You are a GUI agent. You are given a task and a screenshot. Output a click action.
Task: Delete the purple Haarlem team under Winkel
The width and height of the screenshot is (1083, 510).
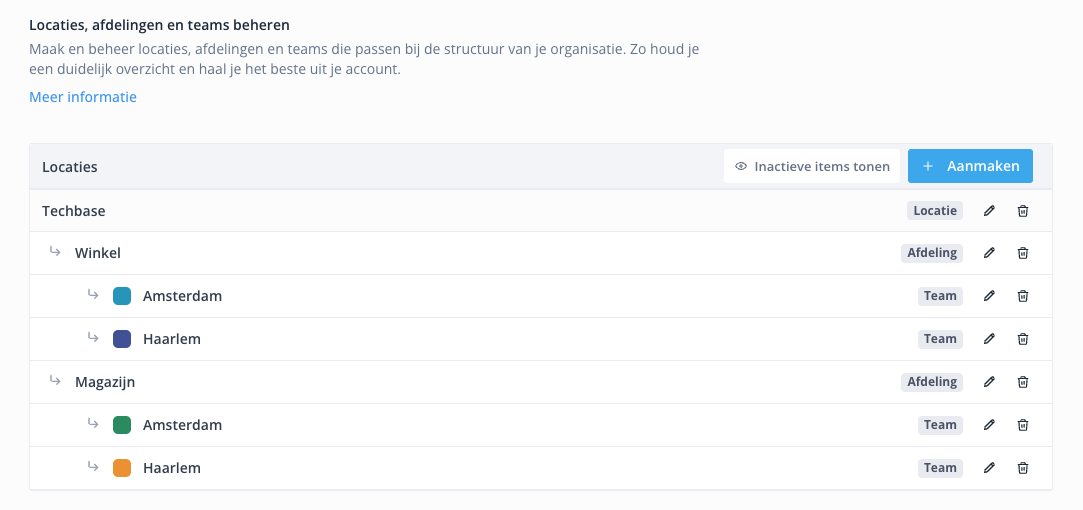coord(1022,339)
